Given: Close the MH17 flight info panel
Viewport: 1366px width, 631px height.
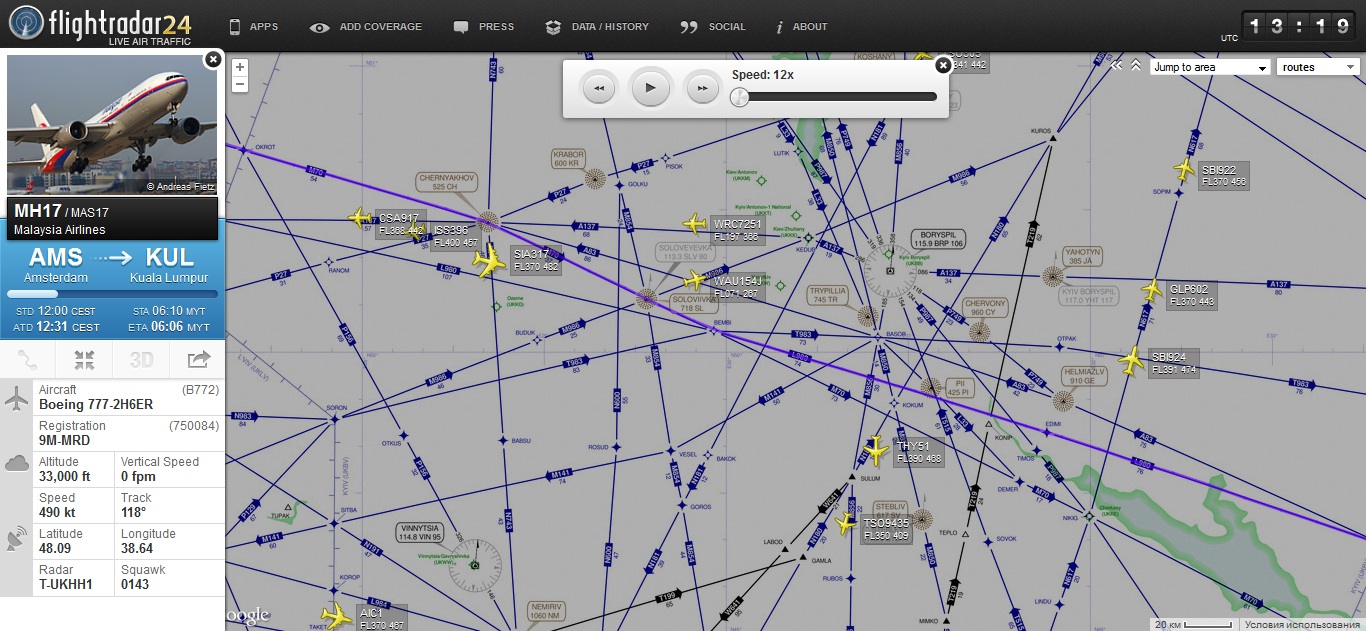Looking at the screenshot, I should [212, 60].
